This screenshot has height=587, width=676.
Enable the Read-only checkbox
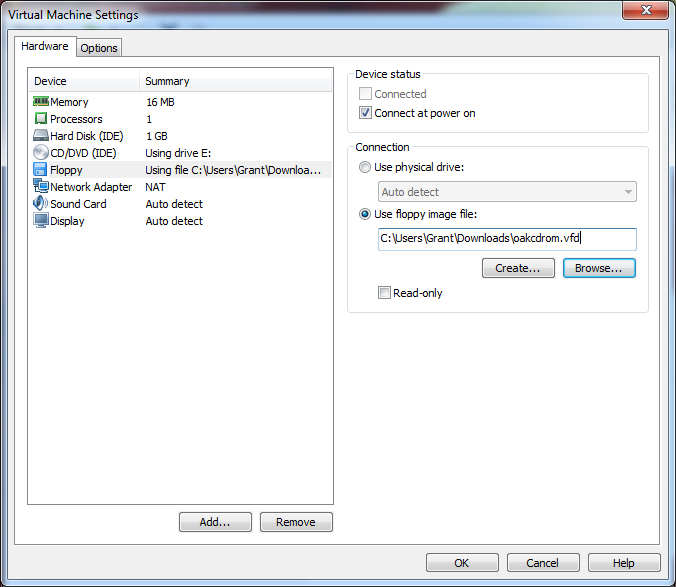tap(384, 293)
